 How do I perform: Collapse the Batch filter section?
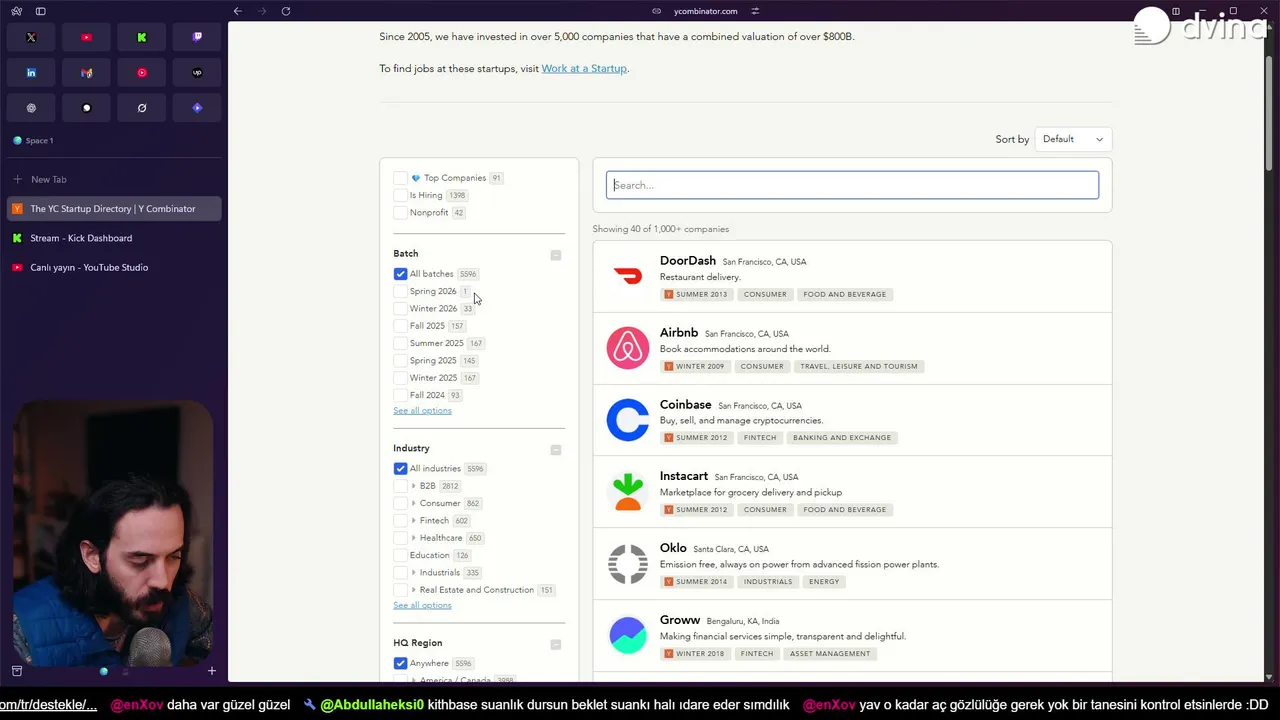pyautogui.click(x=556, y=255)
